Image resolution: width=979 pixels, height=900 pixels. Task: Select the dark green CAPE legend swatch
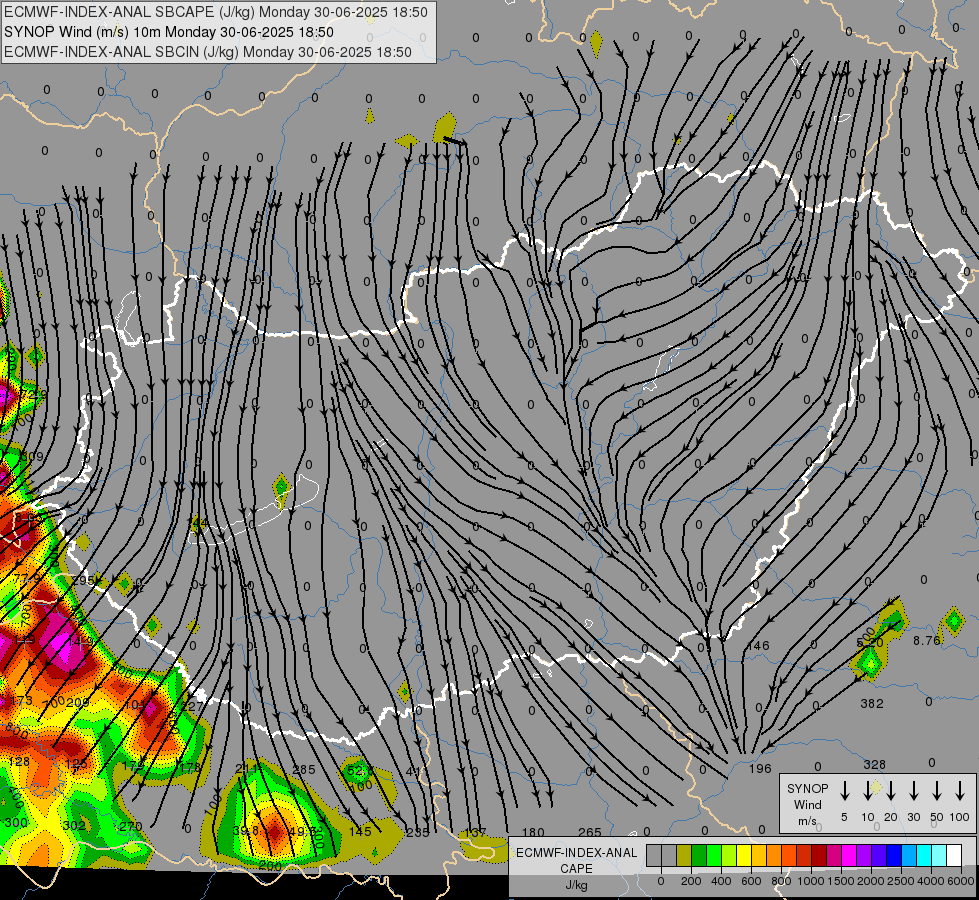coord(699,855)
